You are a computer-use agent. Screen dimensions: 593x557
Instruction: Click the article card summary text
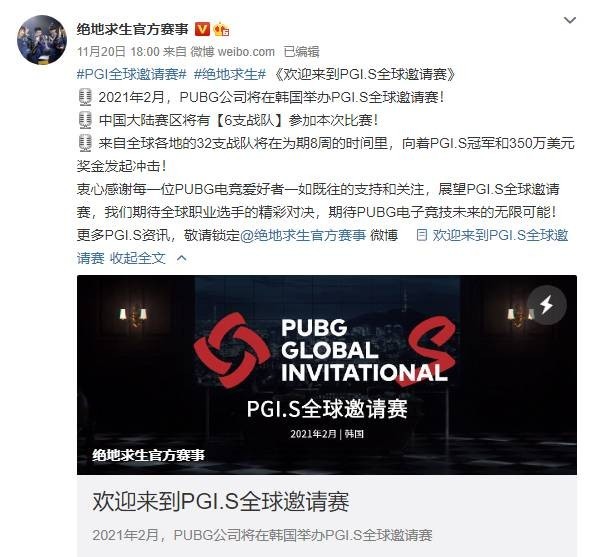(262, 535)
